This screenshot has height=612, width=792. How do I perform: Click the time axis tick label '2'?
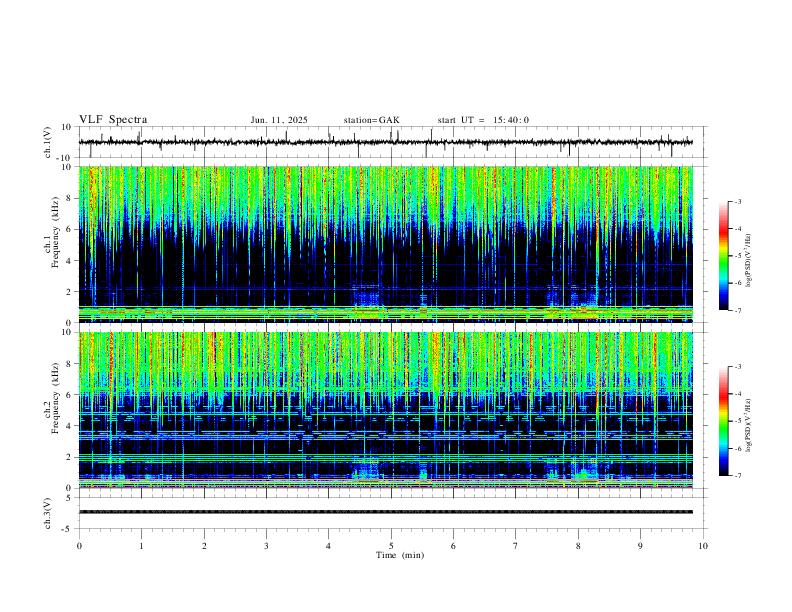tap(204, 546)
